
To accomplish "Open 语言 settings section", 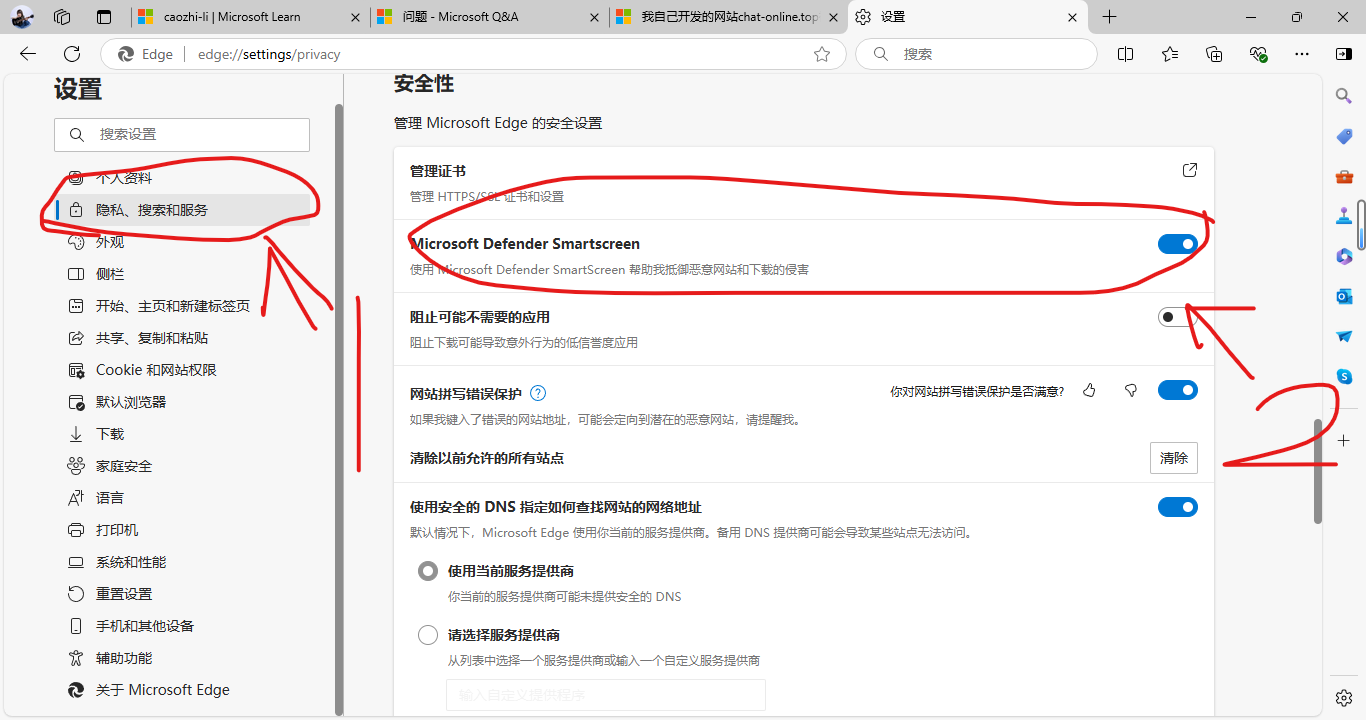I will click(x=182, y=498).
